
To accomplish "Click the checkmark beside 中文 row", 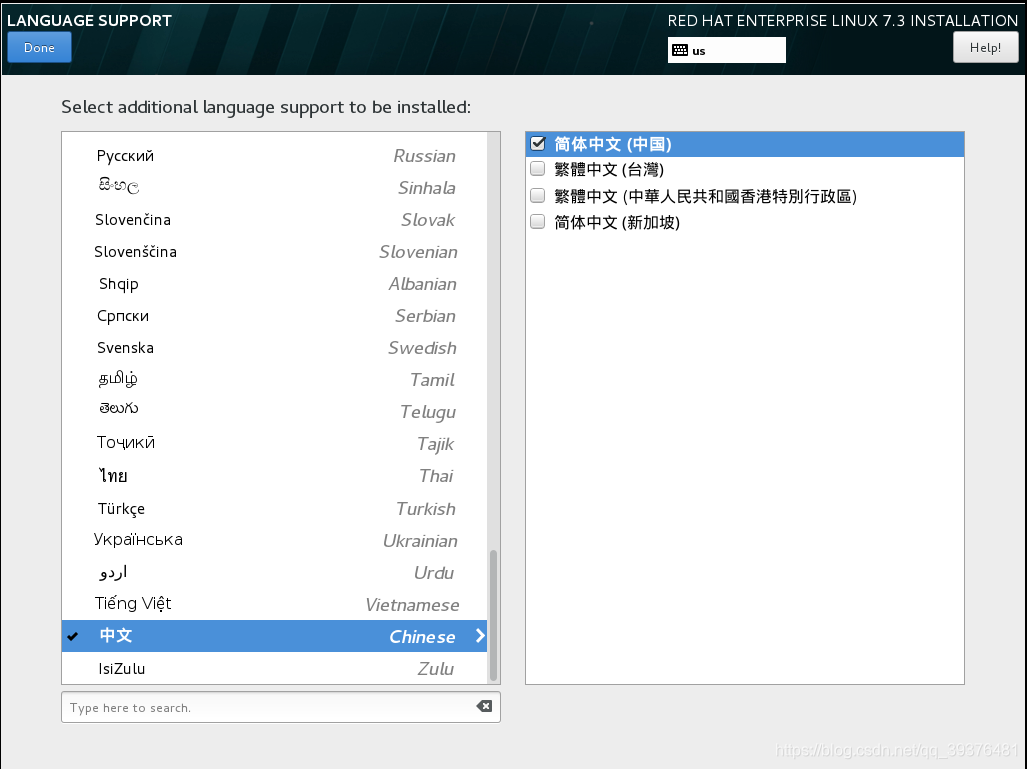I will click(x=73, y=636).
